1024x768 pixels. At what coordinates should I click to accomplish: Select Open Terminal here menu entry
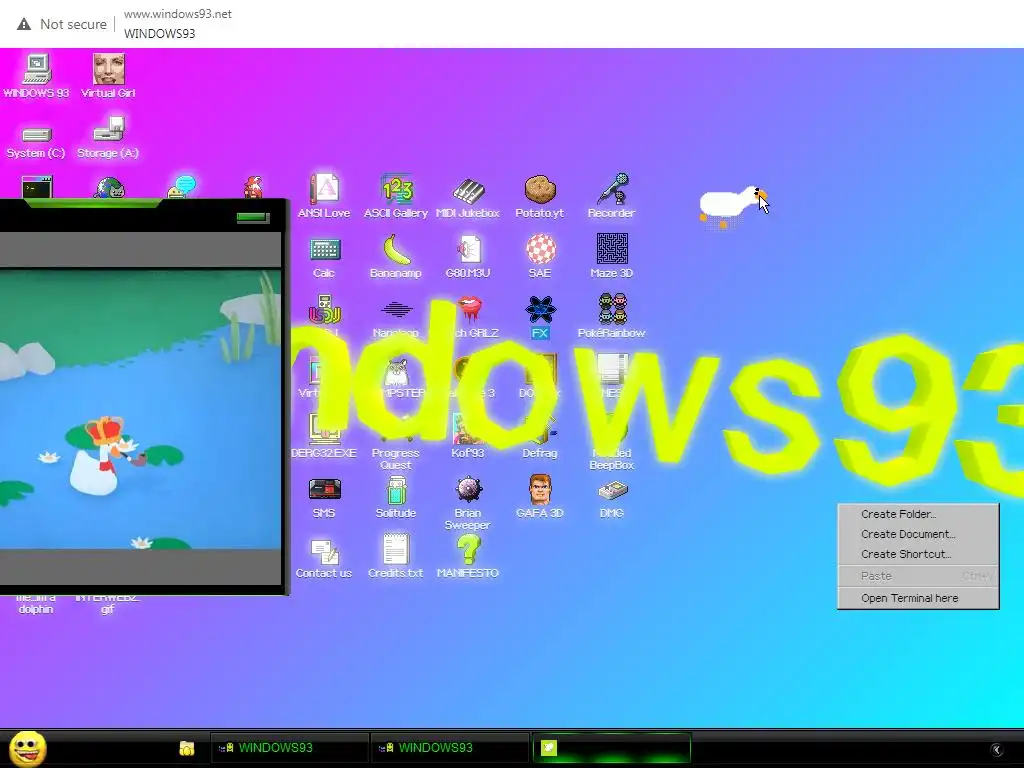click(x=918, y=598)
